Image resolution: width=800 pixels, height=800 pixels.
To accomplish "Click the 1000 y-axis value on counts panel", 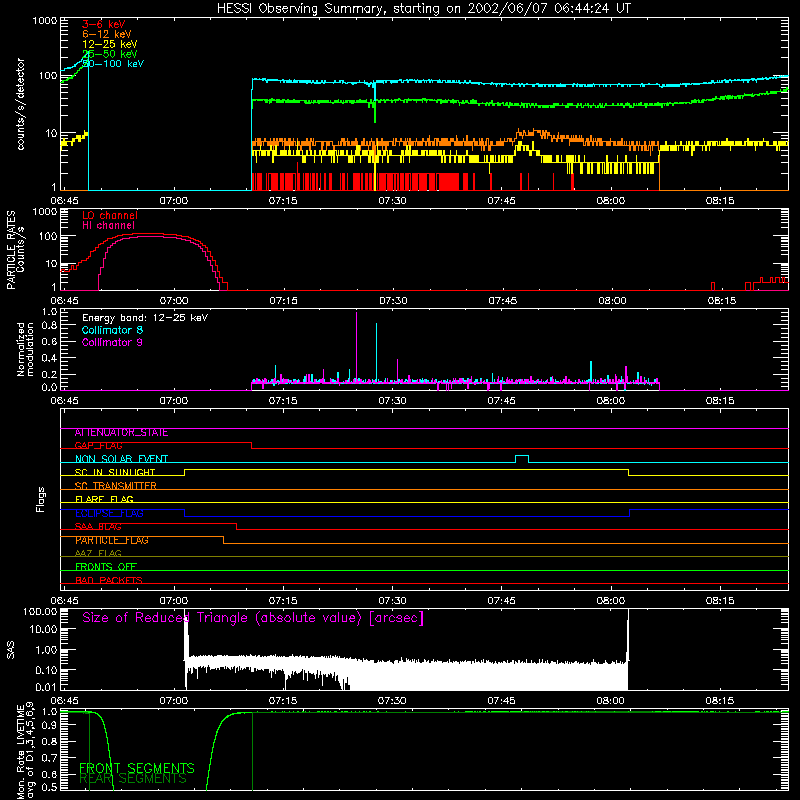I will [x=45, y=21].
